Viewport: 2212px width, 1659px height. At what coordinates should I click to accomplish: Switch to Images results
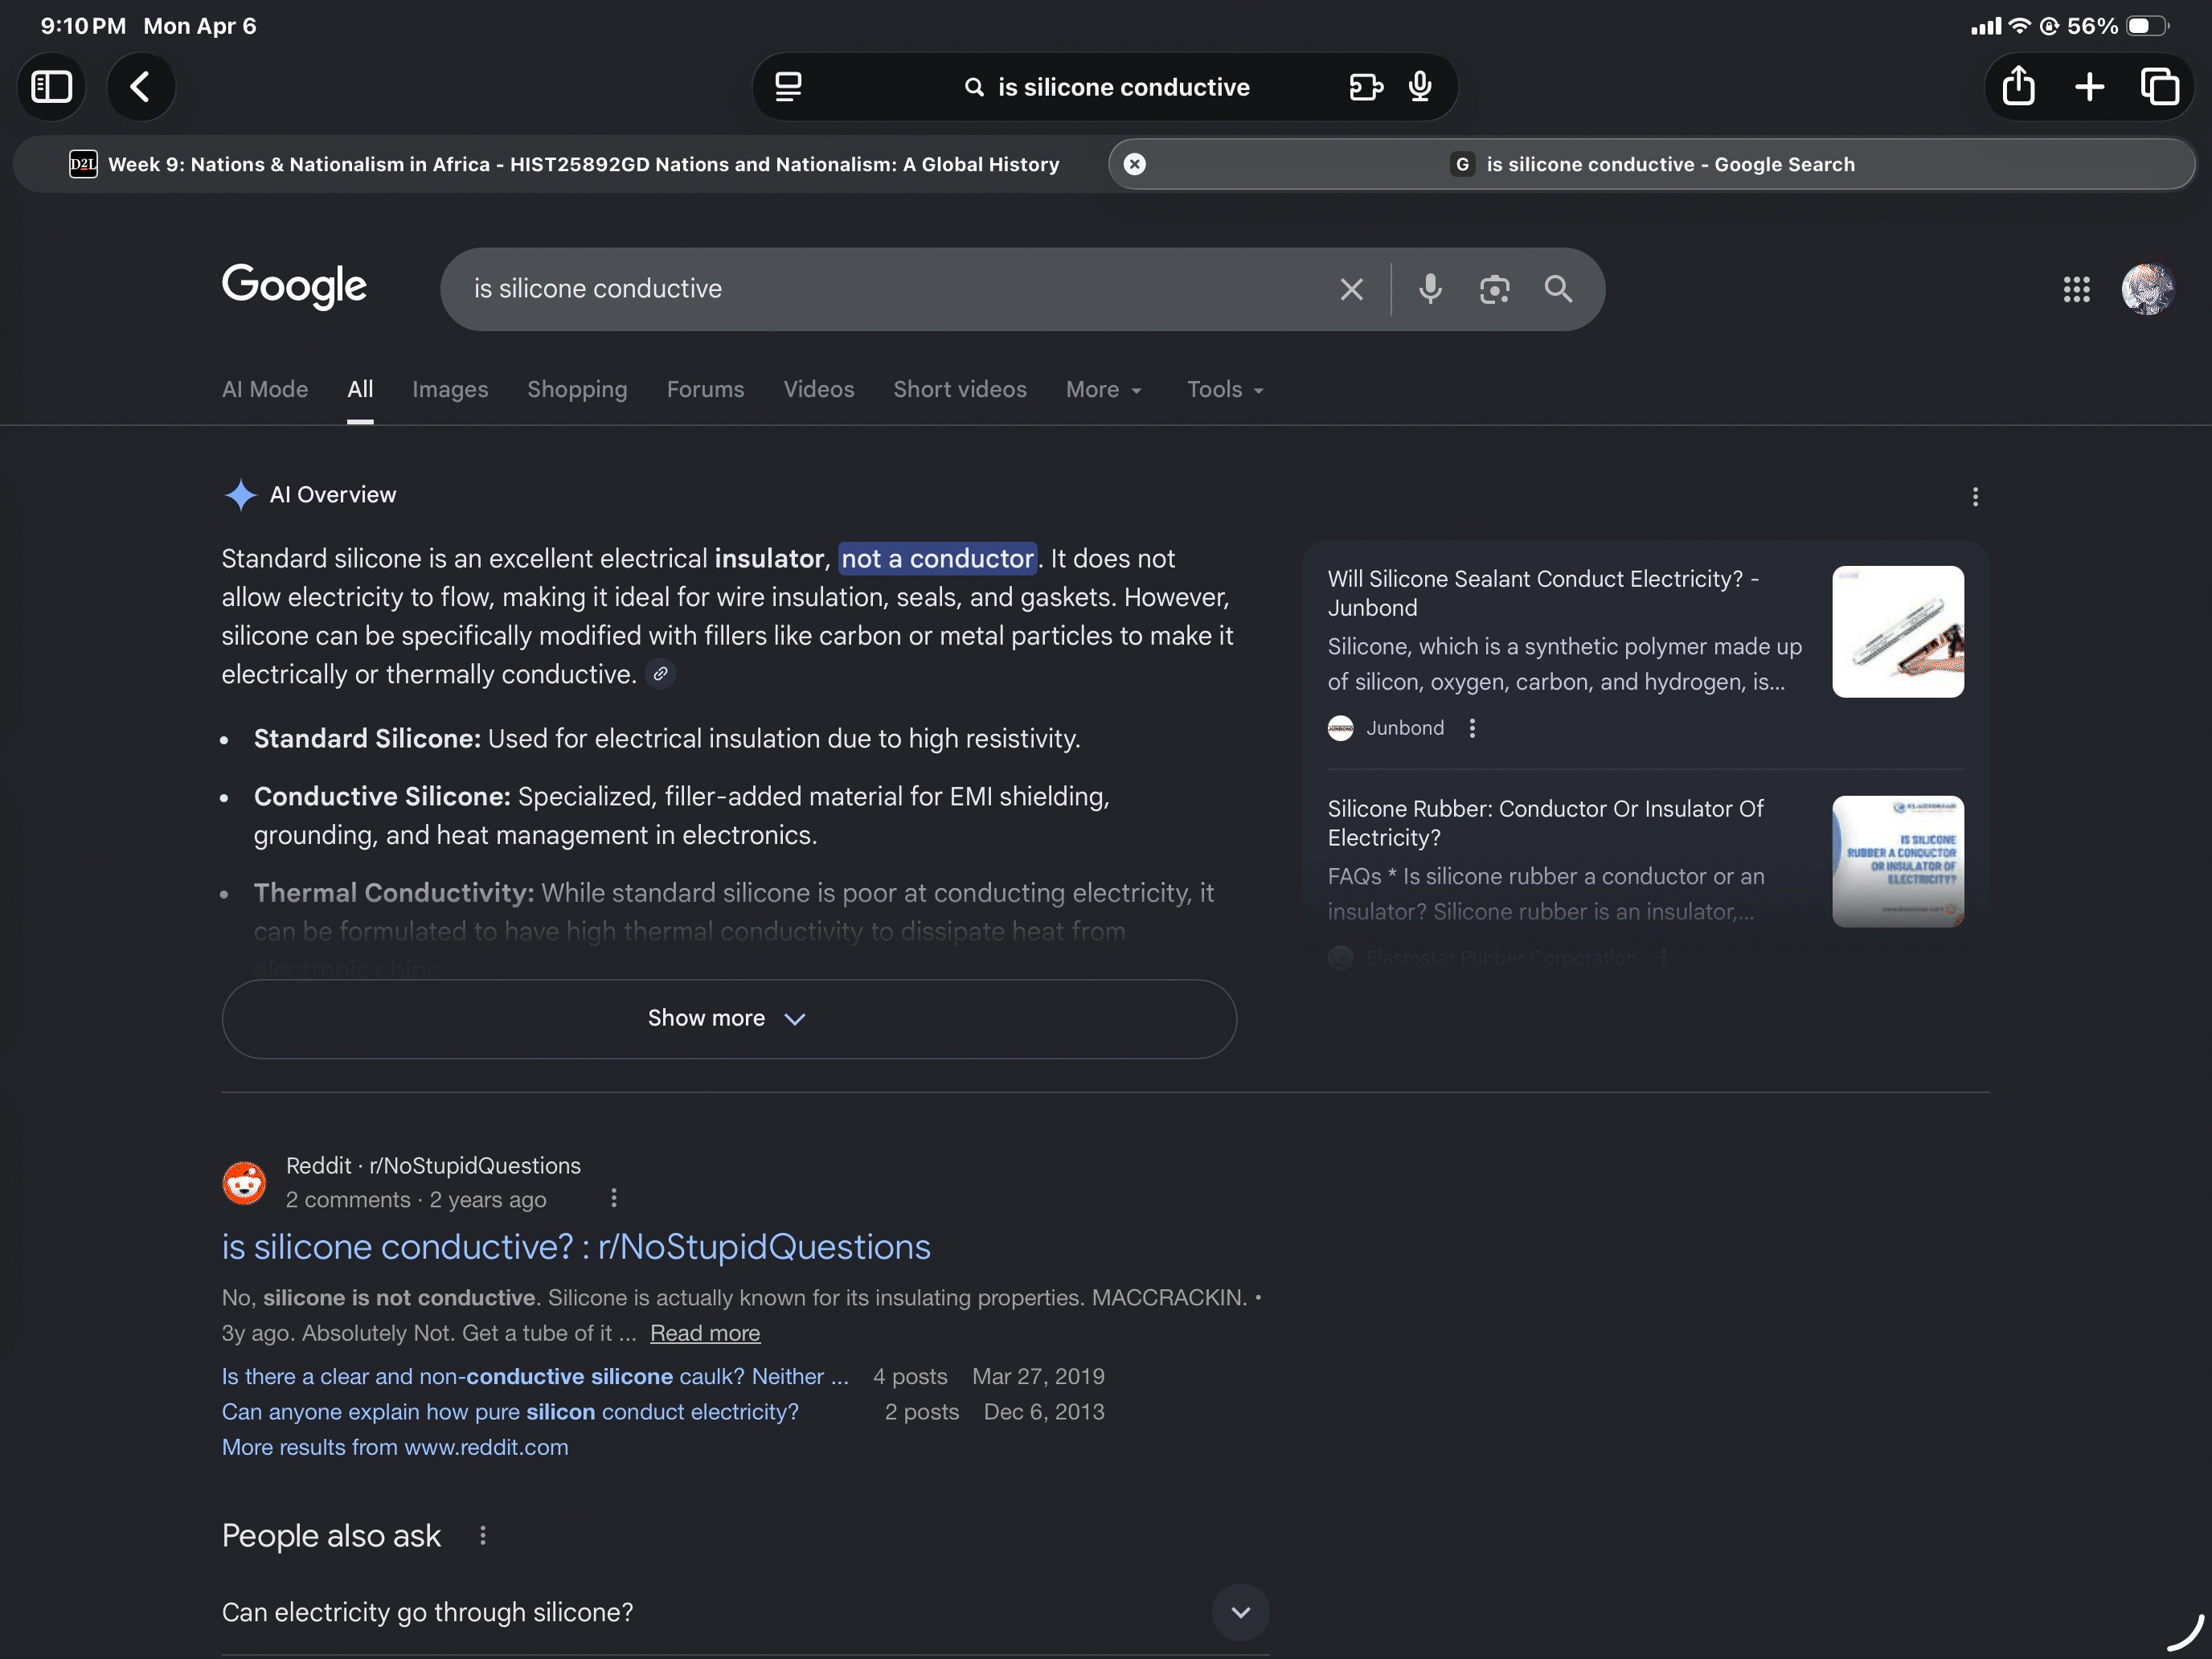coord(450,389)
